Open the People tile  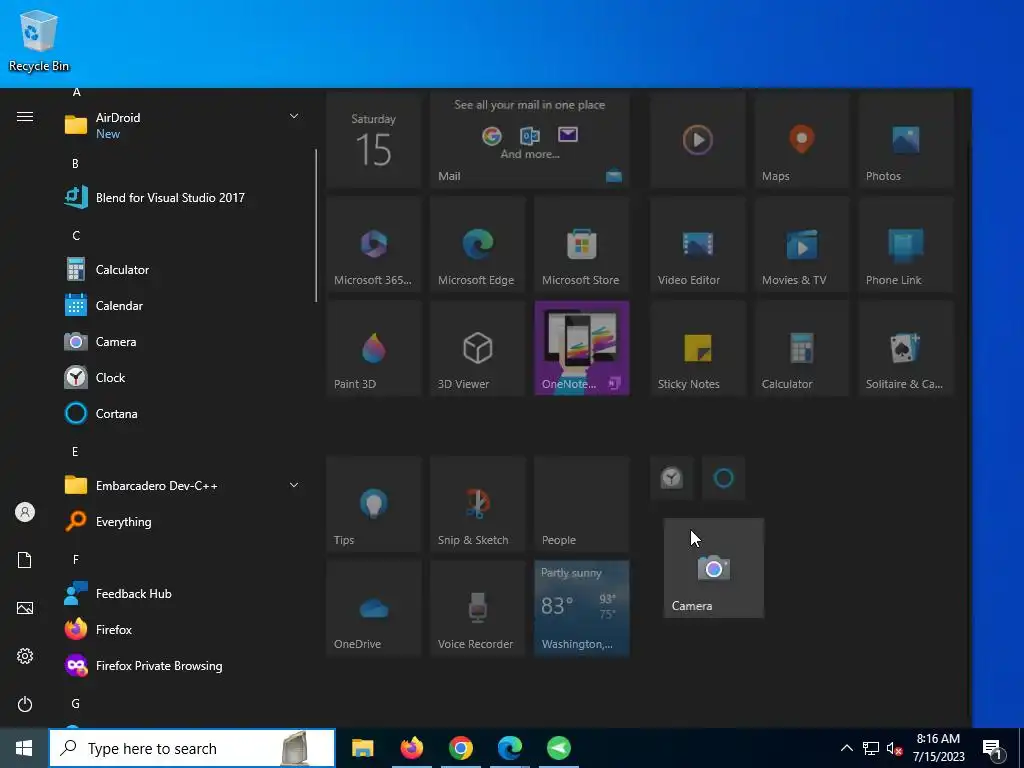pyautogui.click(x=582, y=504)
